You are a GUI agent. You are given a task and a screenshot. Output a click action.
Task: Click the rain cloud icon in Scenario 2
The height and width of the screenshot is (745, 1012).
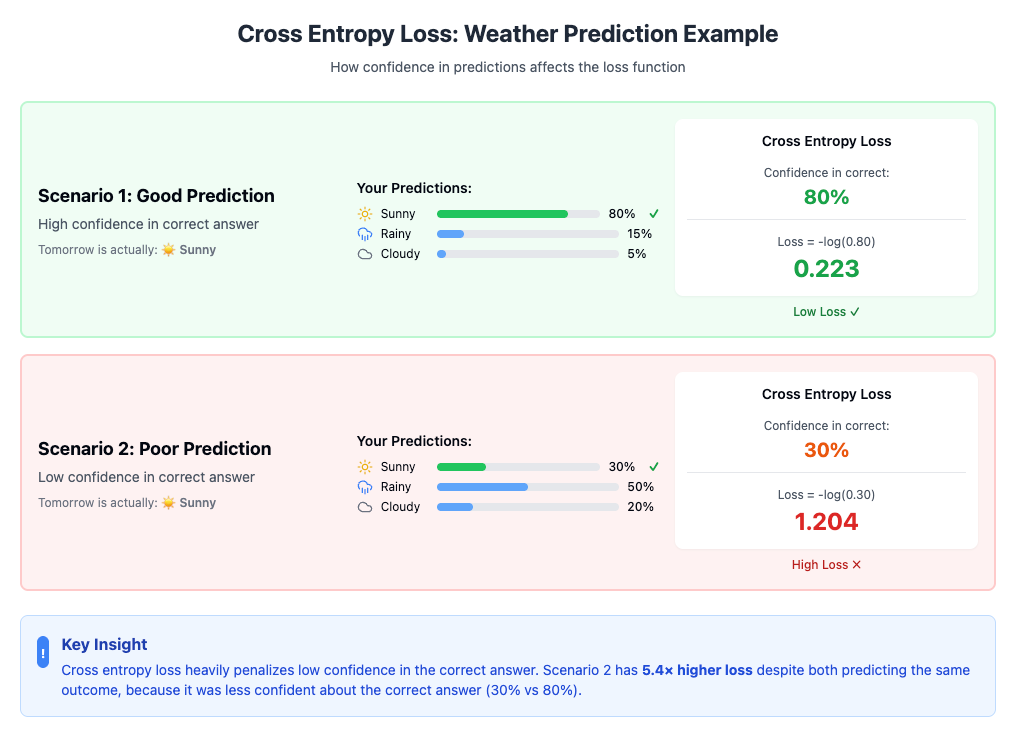[x=365, y=487]
